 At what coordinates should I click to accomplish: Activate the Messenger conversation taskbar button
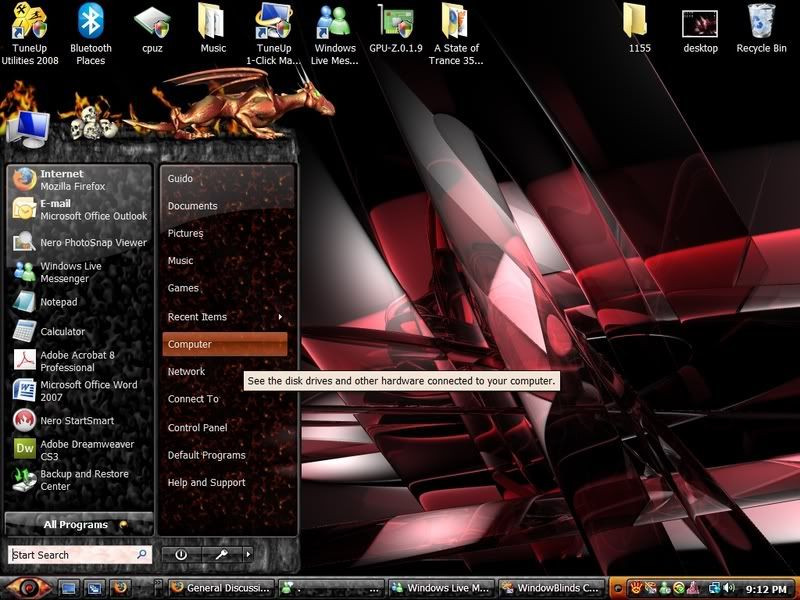coord(332,588)
